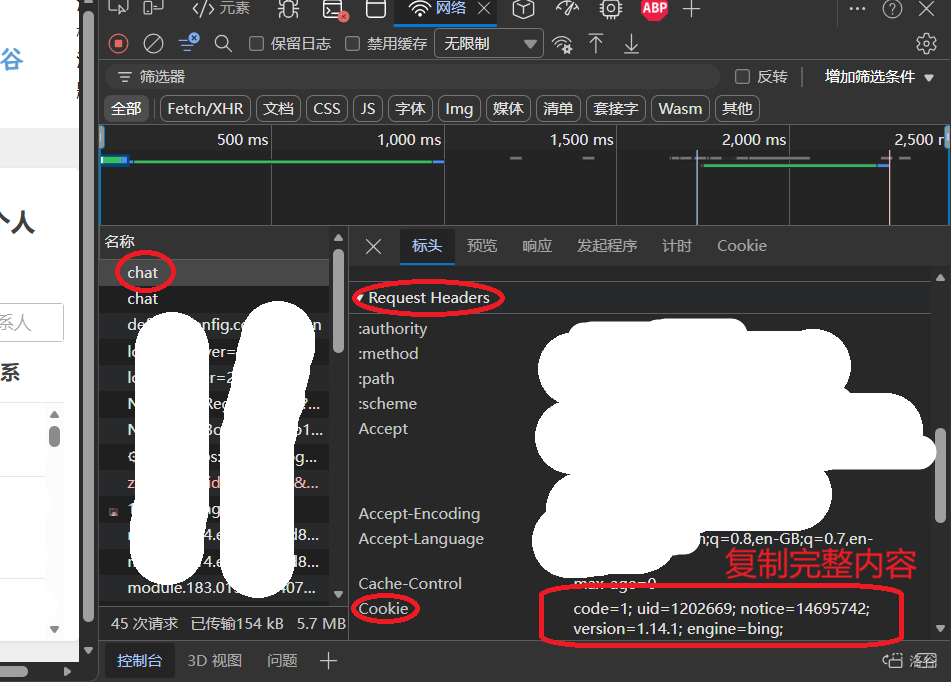951x682 pixels.
Task: Switch to the 元素 tab
Action: pyautogui.click(x=221, y=8)
